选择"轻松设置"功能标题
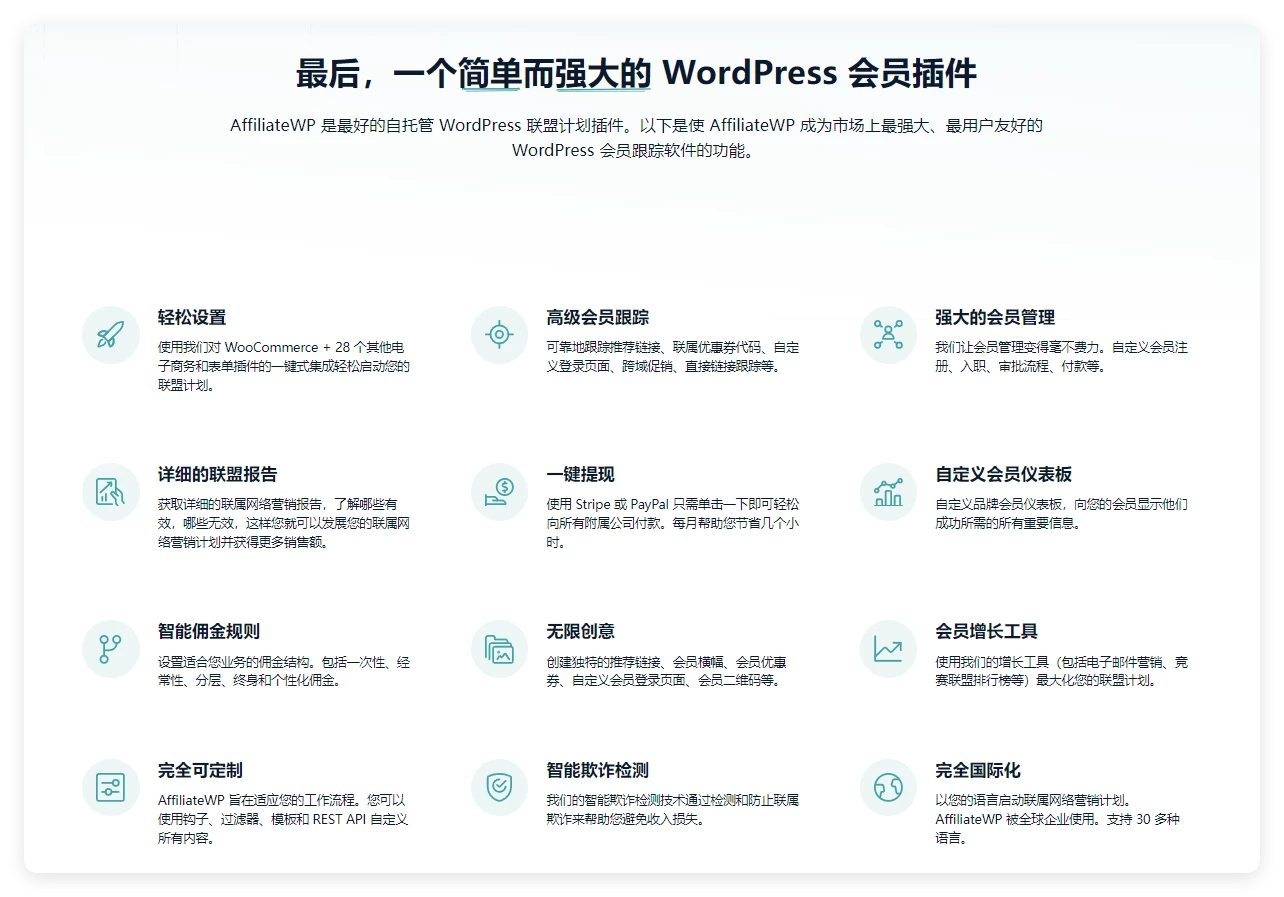This screenshot has width=1284, height=897. [x=190, y=317]
